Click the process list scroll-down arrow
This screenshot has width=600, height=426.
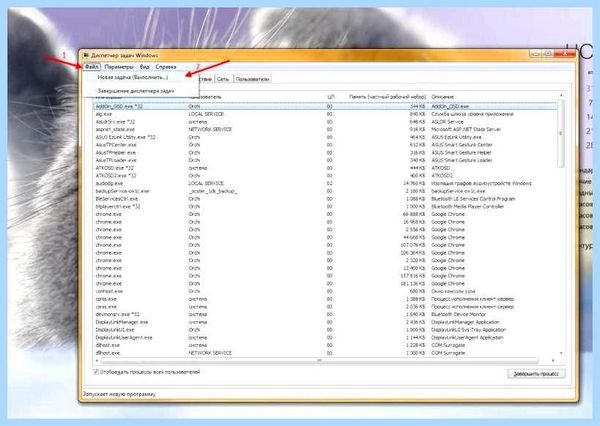tap(561, 353)
